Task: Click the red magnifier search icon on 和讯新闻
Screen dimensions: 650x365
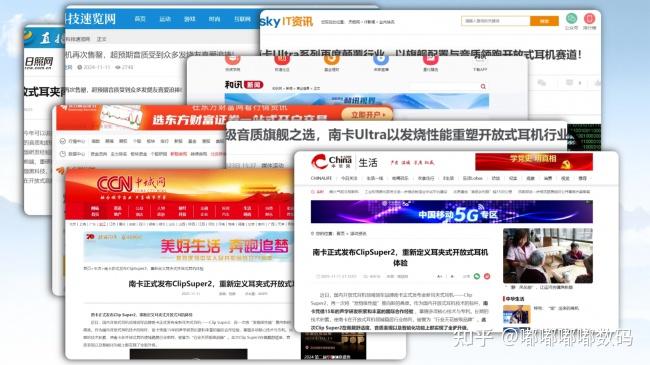Action: [483, 86]
